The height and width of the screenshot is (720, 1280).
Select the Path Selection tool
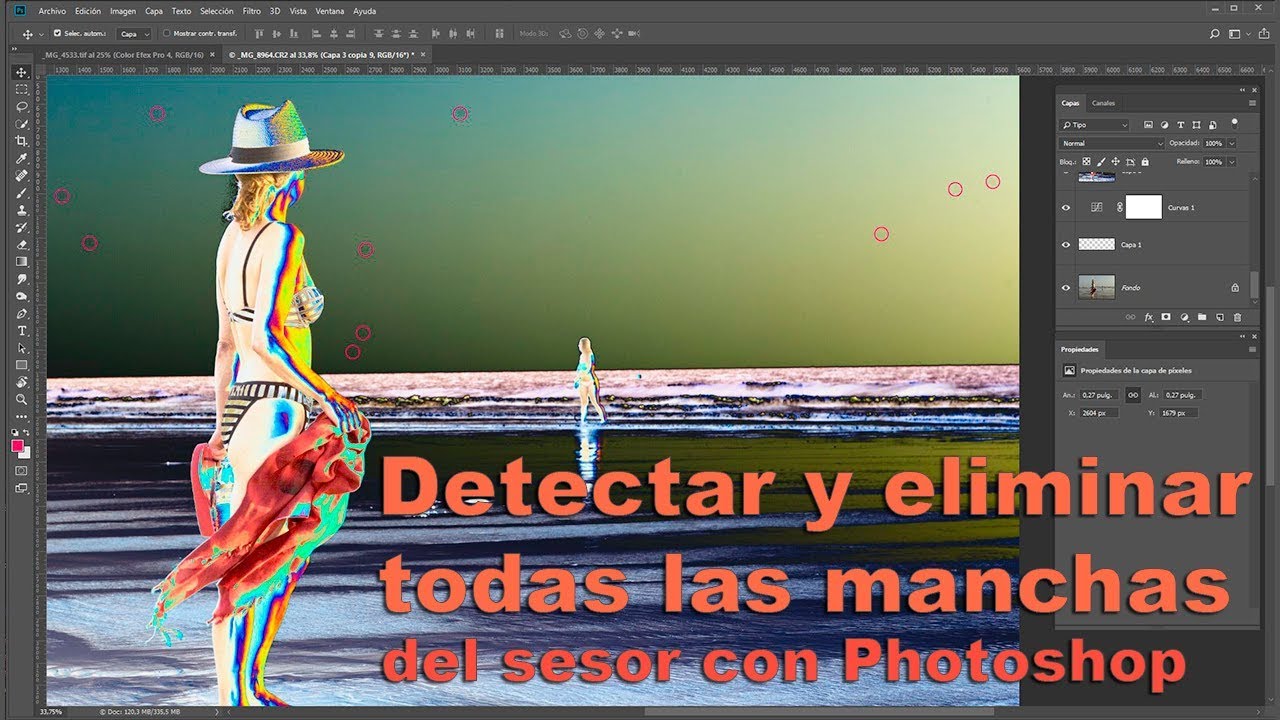(x=22, y=348)
